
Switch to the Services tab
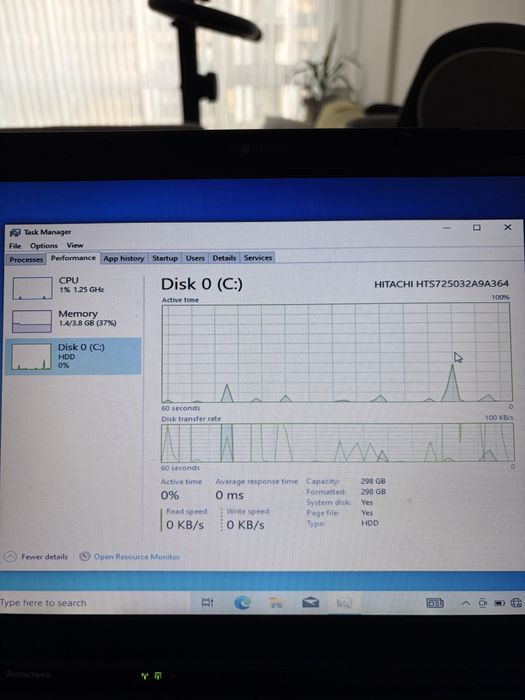(258, 258)
